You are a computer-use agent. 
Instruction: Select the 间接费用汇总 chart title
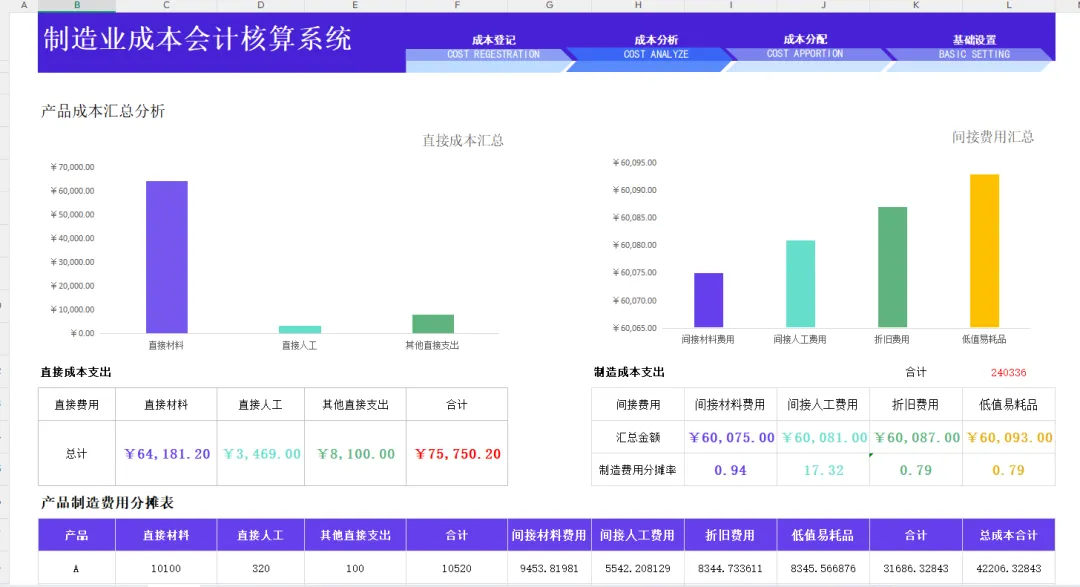coord(993,137)
